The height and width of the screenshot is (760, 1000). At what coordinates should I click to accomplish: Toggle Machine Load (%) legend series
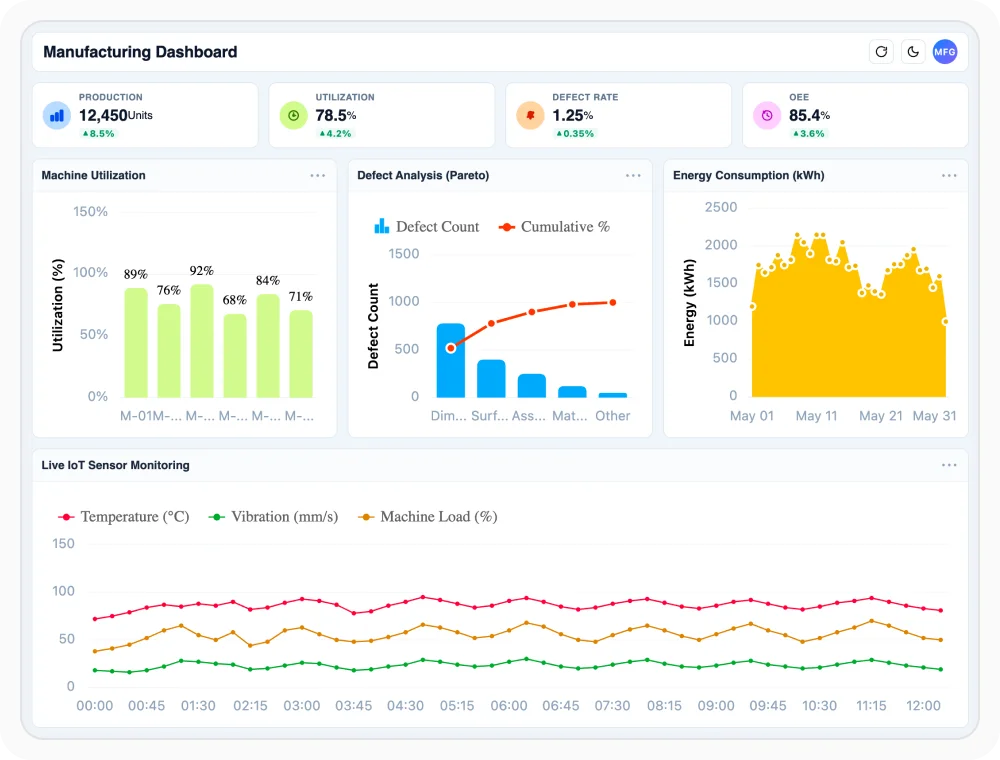427,516
